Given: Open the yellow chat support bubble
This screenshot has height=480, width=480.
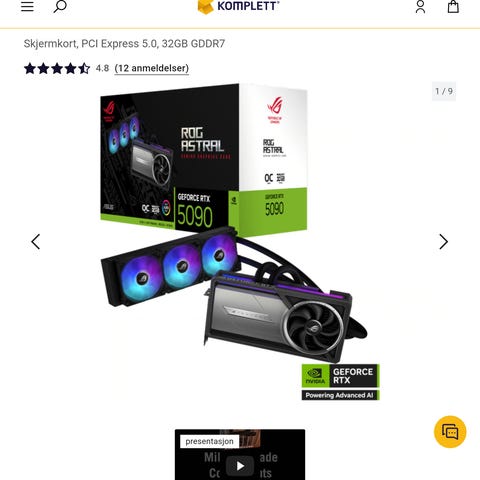Looking at the screenshot, I should coord(450,432).
